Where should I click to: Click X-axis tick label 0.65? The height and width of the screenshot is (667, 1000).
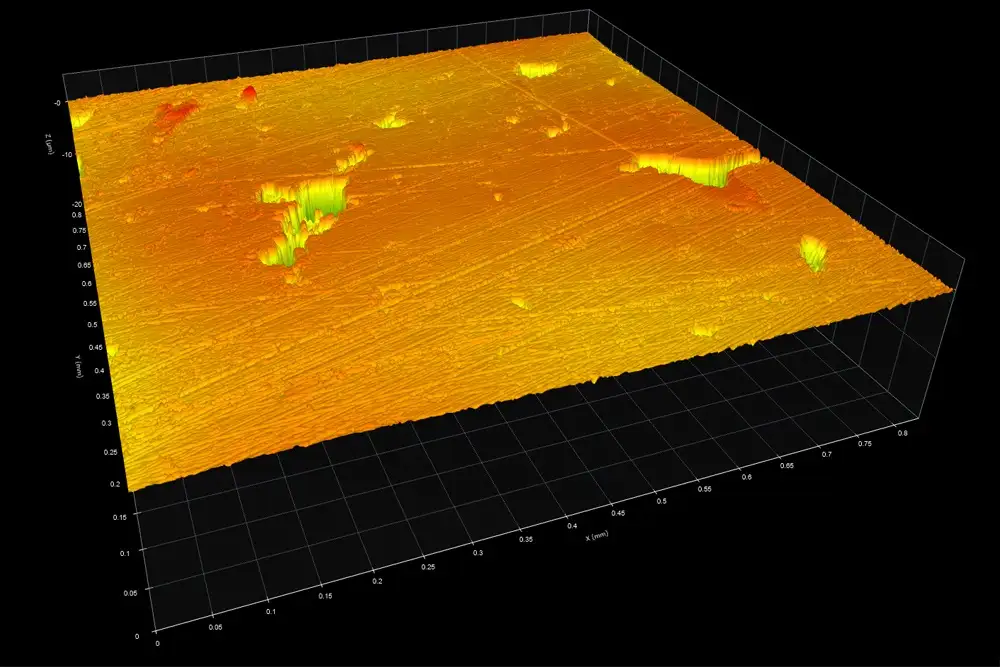tap(786, 465)
